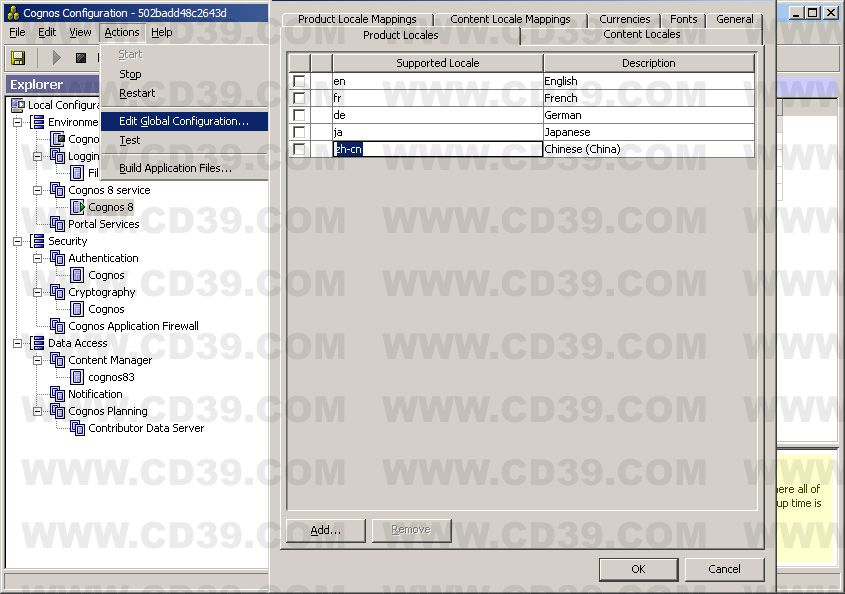Switch to the Currencies tab
The width and height of the screenshot is (845, 594).
[x=625, y=19]
